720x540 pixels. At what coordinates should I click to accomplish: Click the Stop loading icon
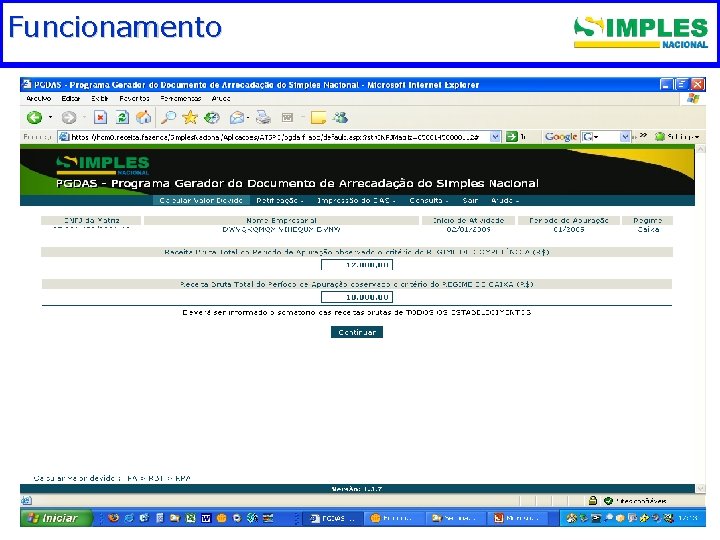(100, 118)
